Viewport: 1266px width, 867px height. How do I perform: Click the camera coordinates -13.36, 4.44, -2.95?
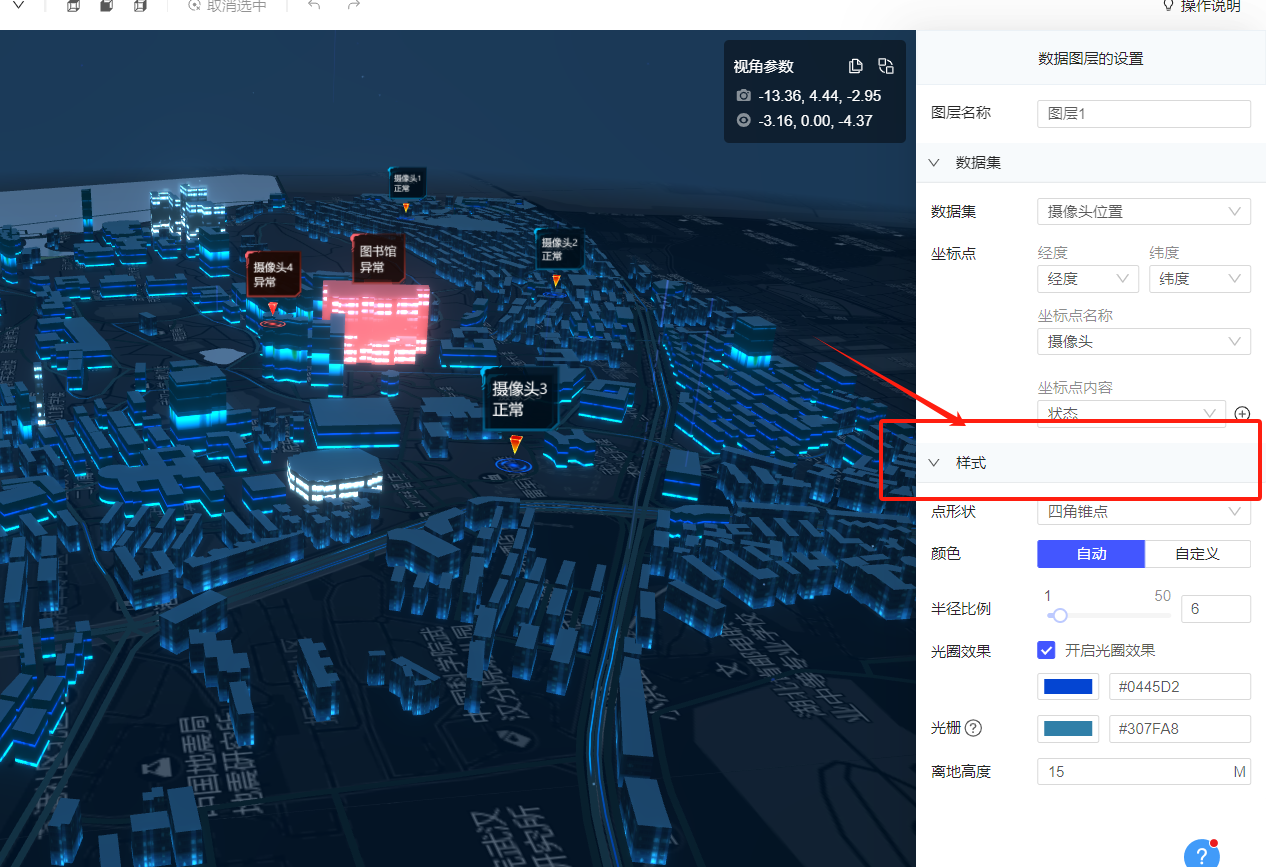point(820,96)
